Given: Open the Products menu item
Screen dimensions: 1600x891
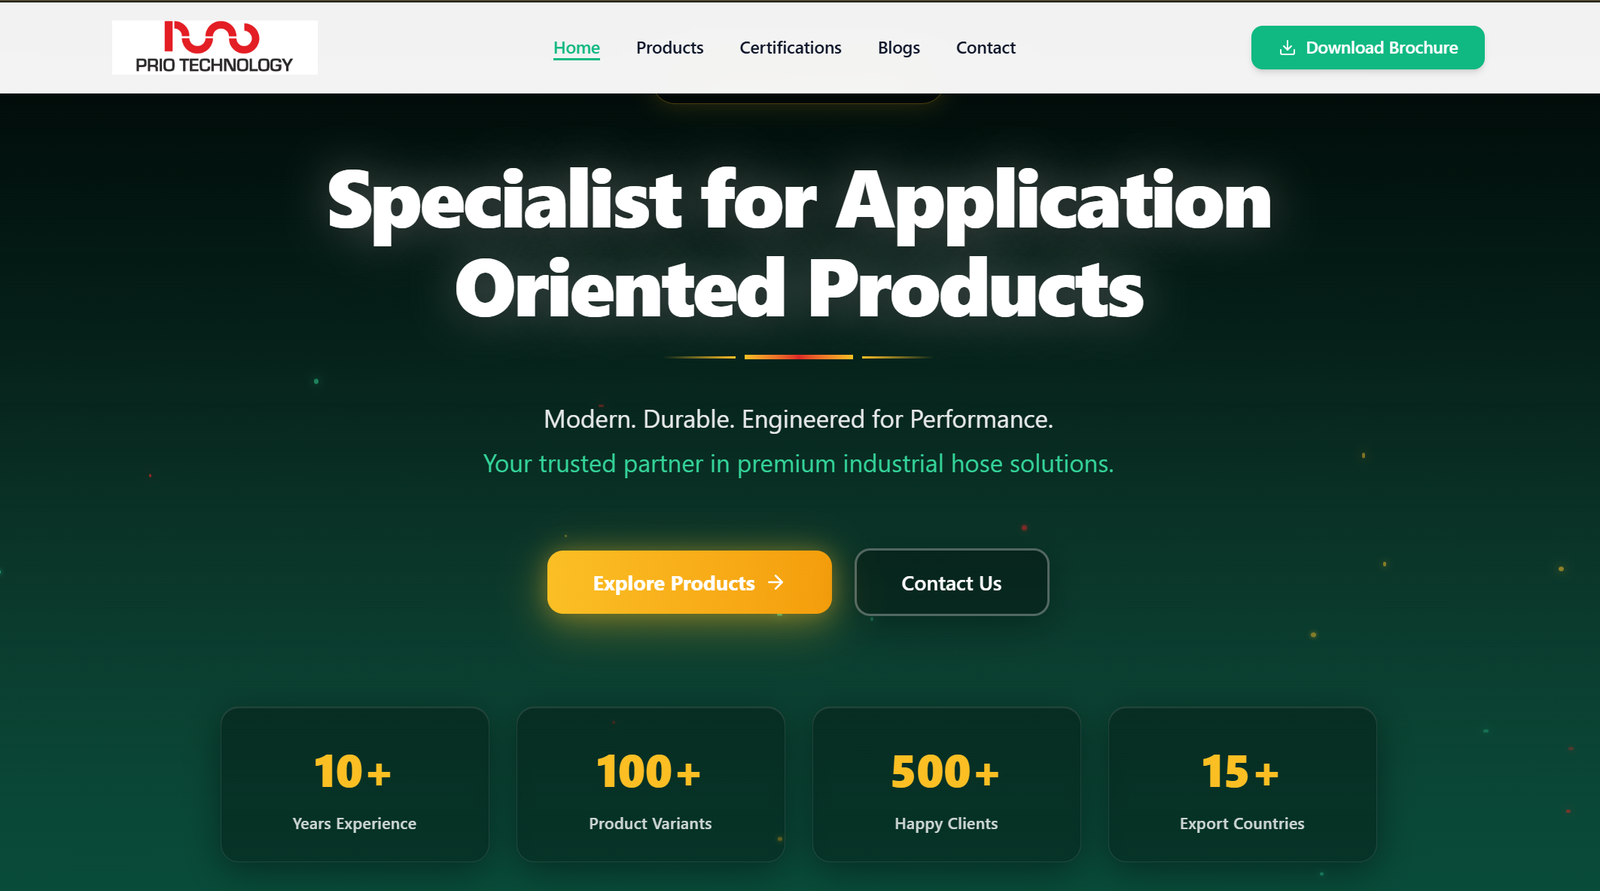Looking at the screenshot, I should (669, 48).
